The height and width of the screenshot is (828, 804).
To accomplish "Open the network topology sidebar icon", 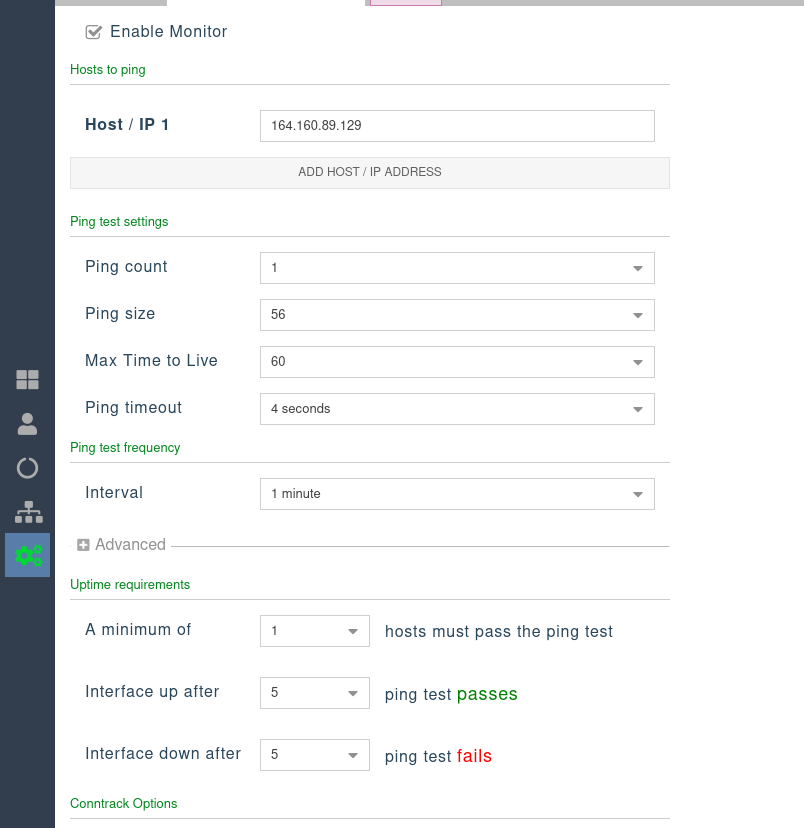I will pos(27,512).
